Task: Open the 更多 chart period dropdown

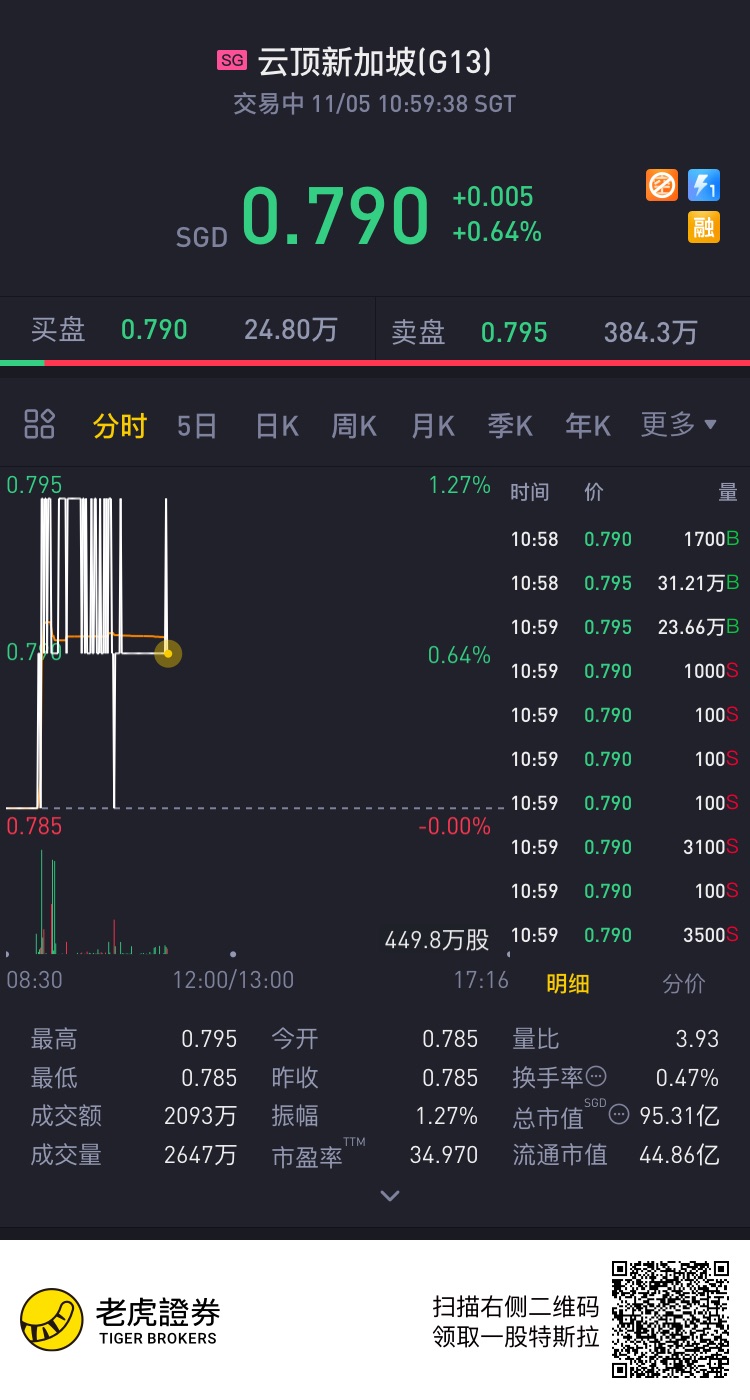Action: 680,425
